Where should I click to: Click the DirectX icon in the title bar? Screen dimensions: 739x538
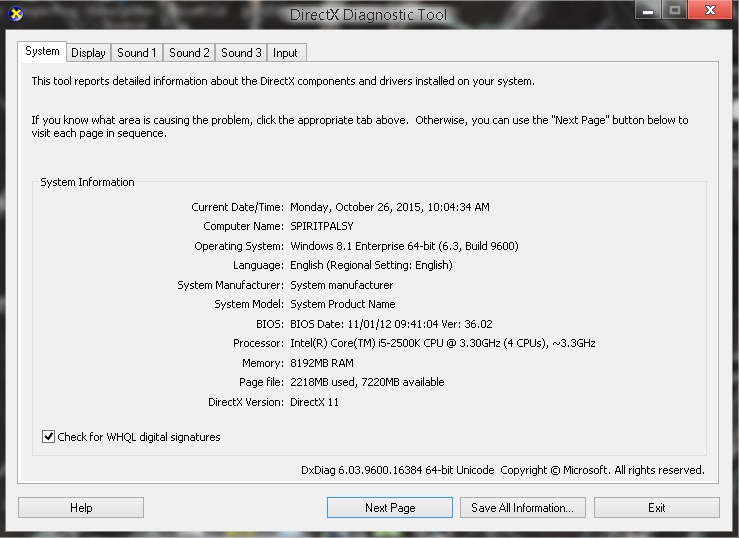coord(13,14)
